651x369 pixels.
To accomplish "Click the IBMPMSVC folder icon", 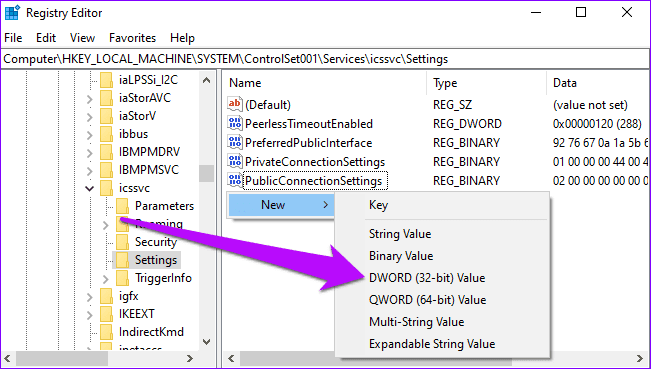I will 106,170.
